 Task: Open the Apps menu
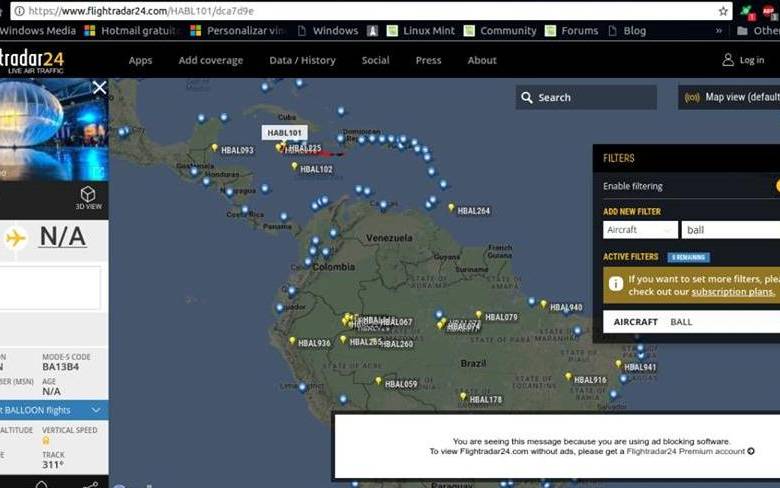click(140, 60)
